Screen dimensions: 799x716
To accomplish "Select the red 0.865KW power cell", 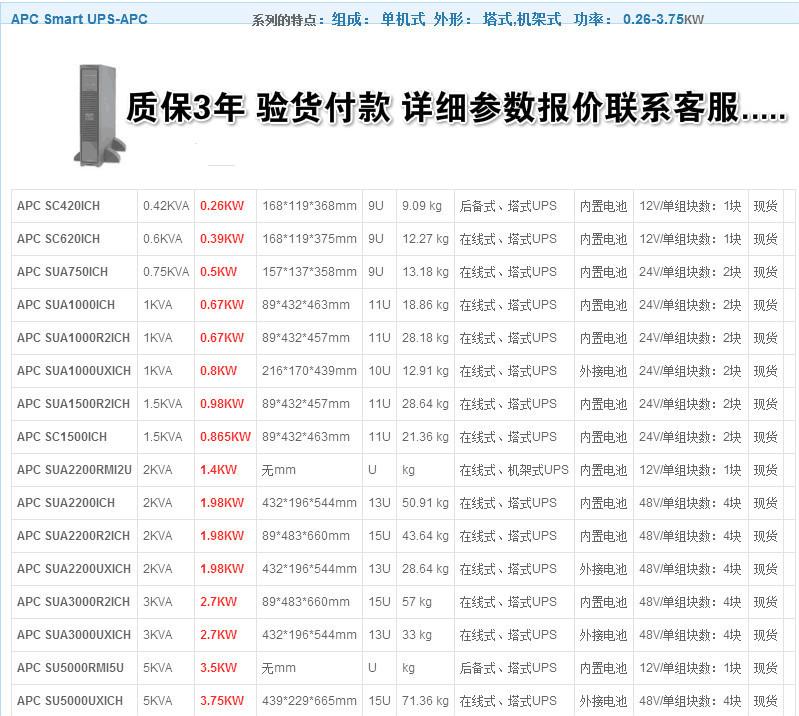I will (225, 437).
